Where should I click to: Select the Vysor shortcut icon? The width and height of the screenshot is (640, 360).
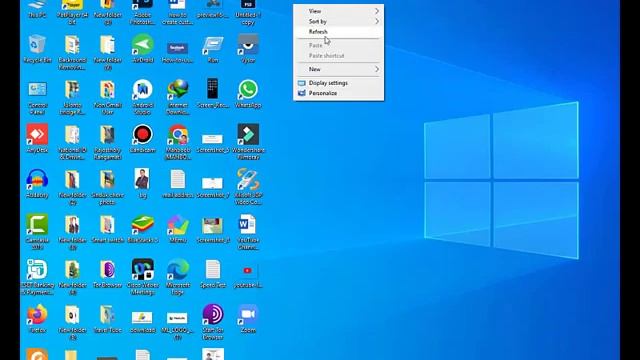click(248, 49)
